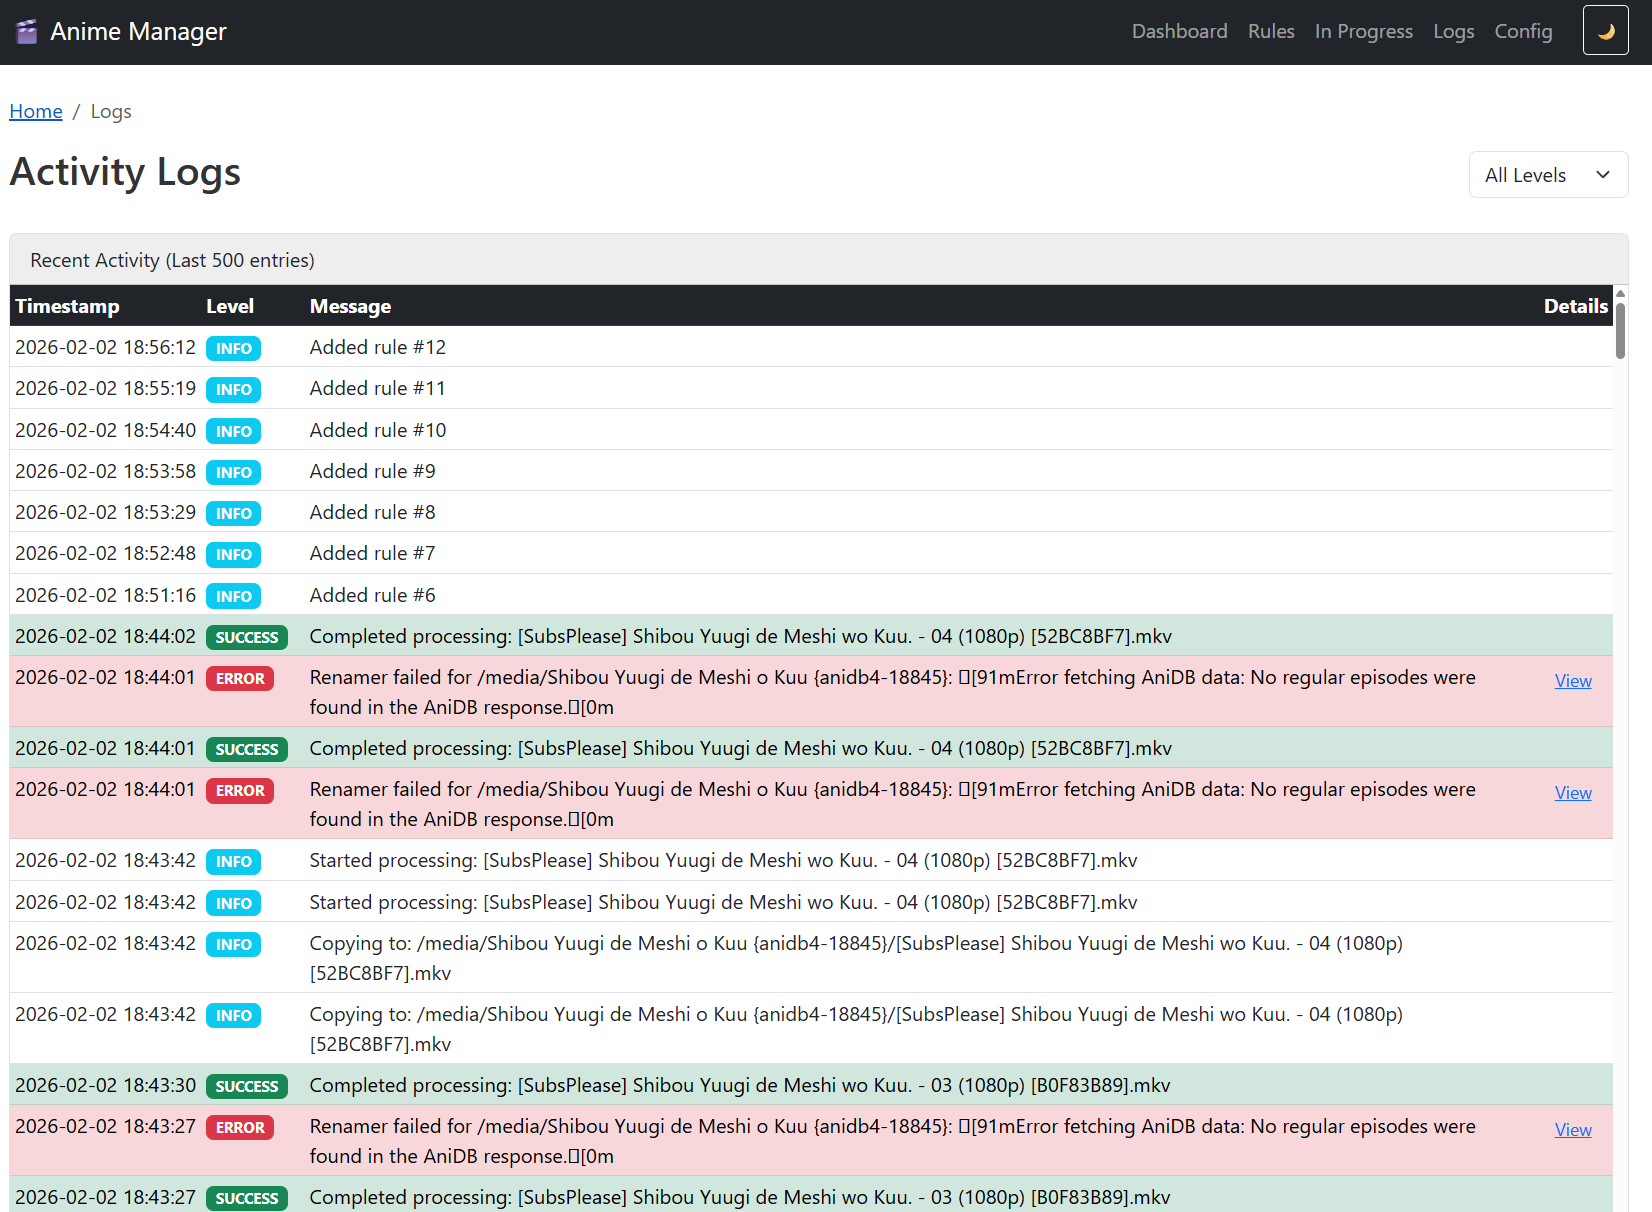Go to the Rules page

pos(1270,32)
